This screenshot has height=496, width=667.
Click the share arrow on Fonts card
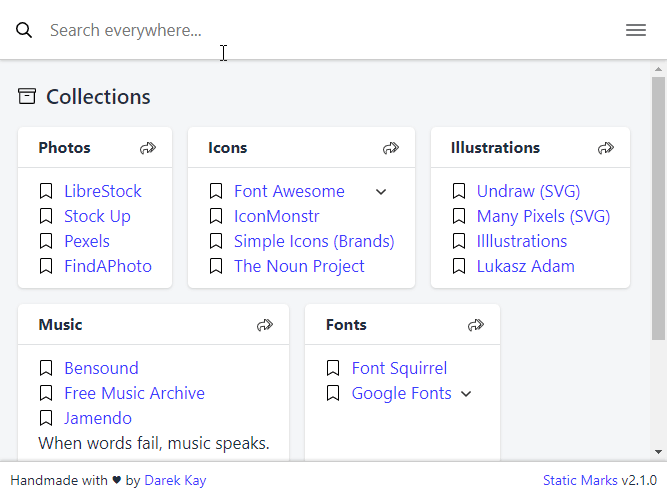click(x=476, y=325)
